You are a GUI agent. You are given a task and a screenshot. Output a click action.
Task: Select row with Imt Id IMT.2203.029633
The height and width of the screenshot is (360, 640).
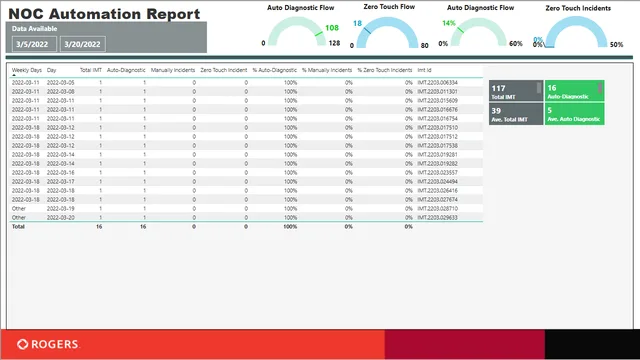coord(246,218)
